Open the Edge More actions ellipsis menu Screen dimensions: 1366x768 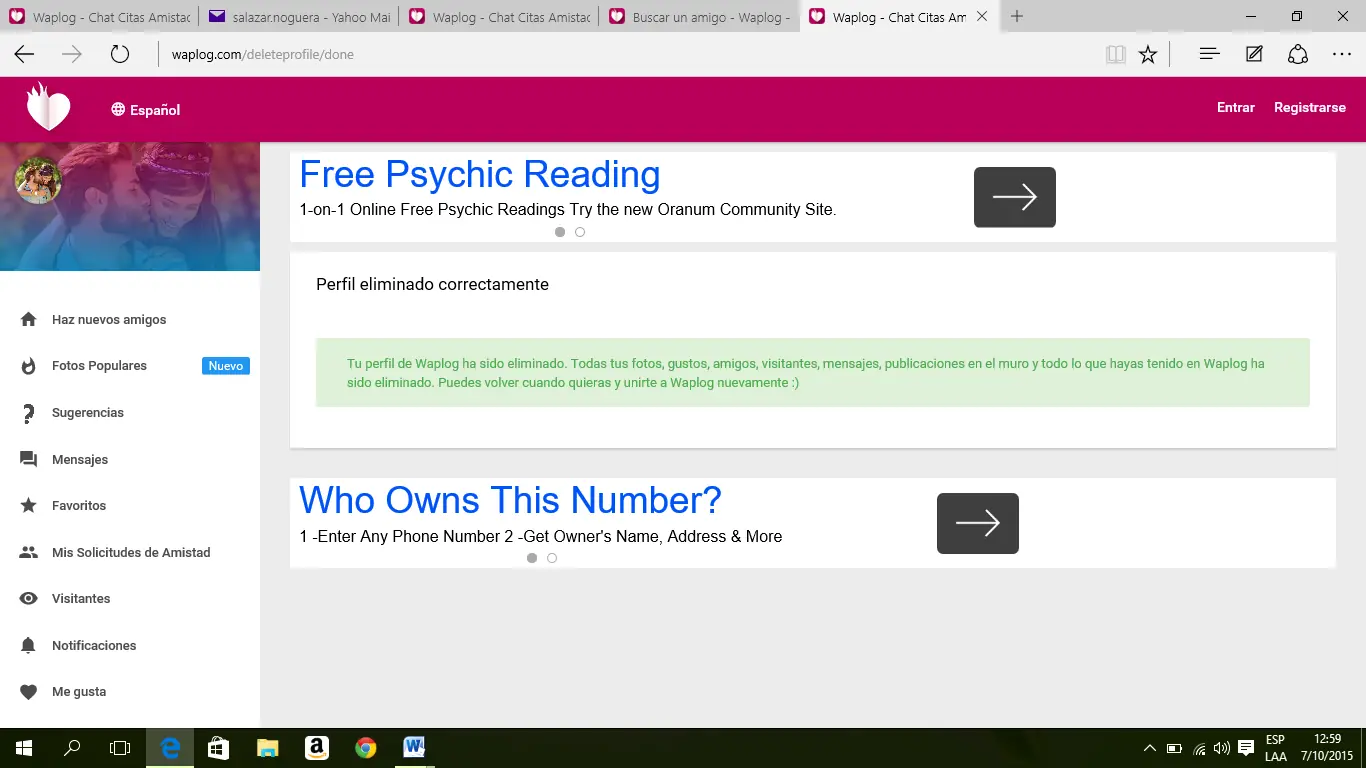(1342, 55)
